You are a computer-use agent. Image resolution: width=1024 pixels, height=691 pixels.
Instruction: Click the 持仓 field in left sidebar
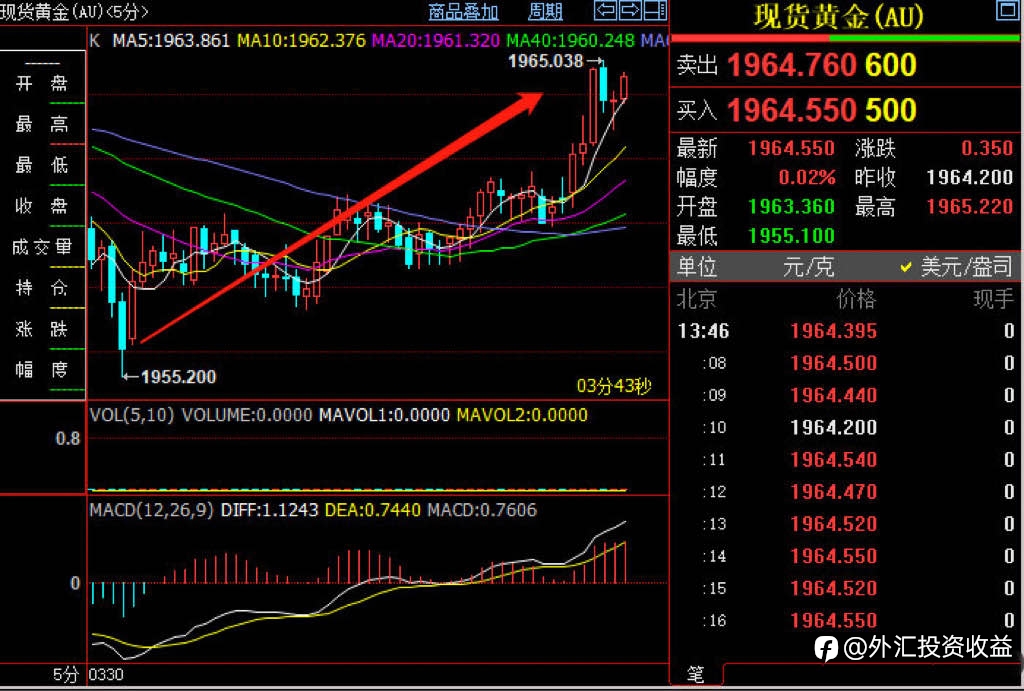[42, 287]
